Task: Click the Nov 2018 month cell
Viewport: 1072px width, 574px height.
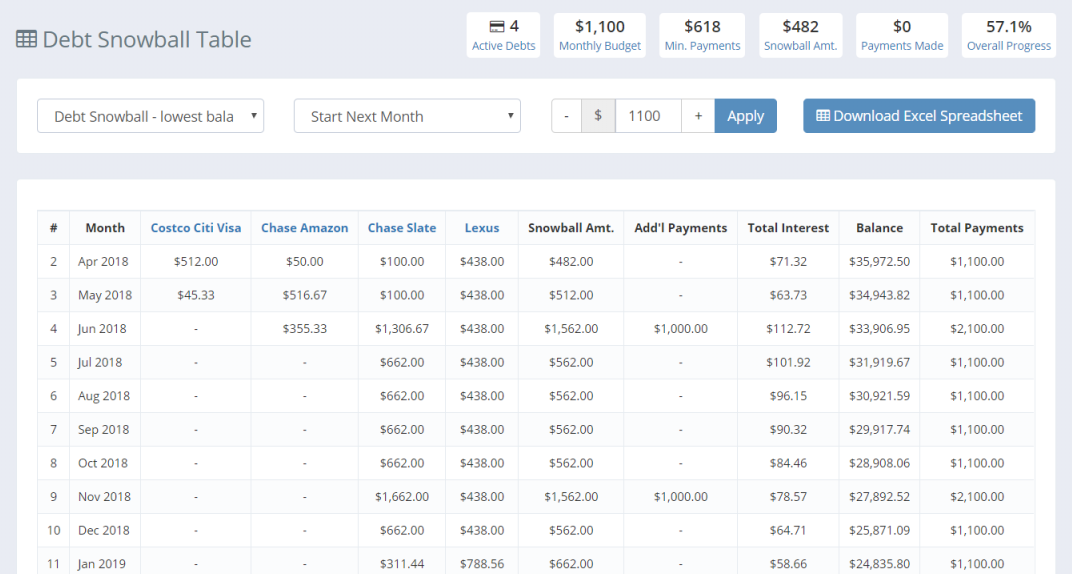Action: tap(104, 496)
